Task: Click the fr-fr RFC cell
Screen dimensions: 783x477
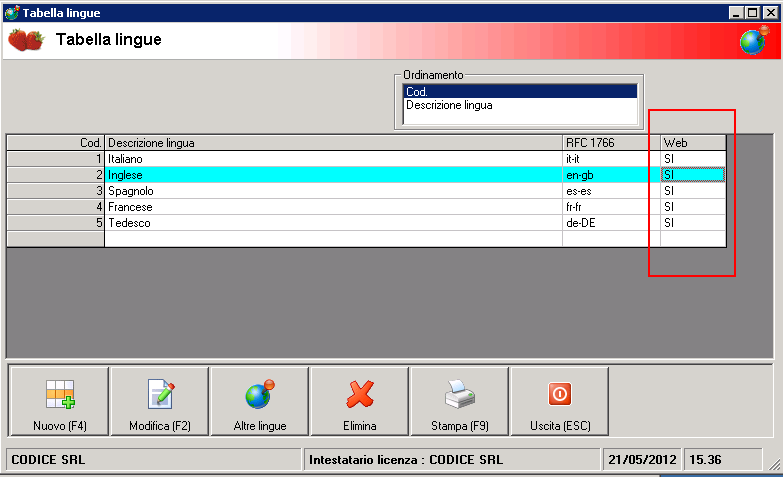Action: pos(611,207)
